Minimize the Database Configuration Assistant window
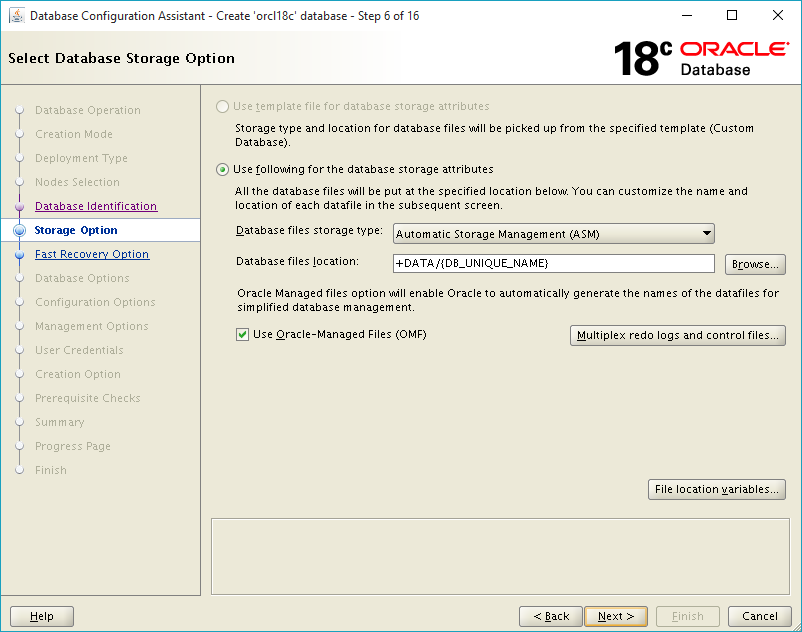The image size is (802, 632). tap(687, 15)
